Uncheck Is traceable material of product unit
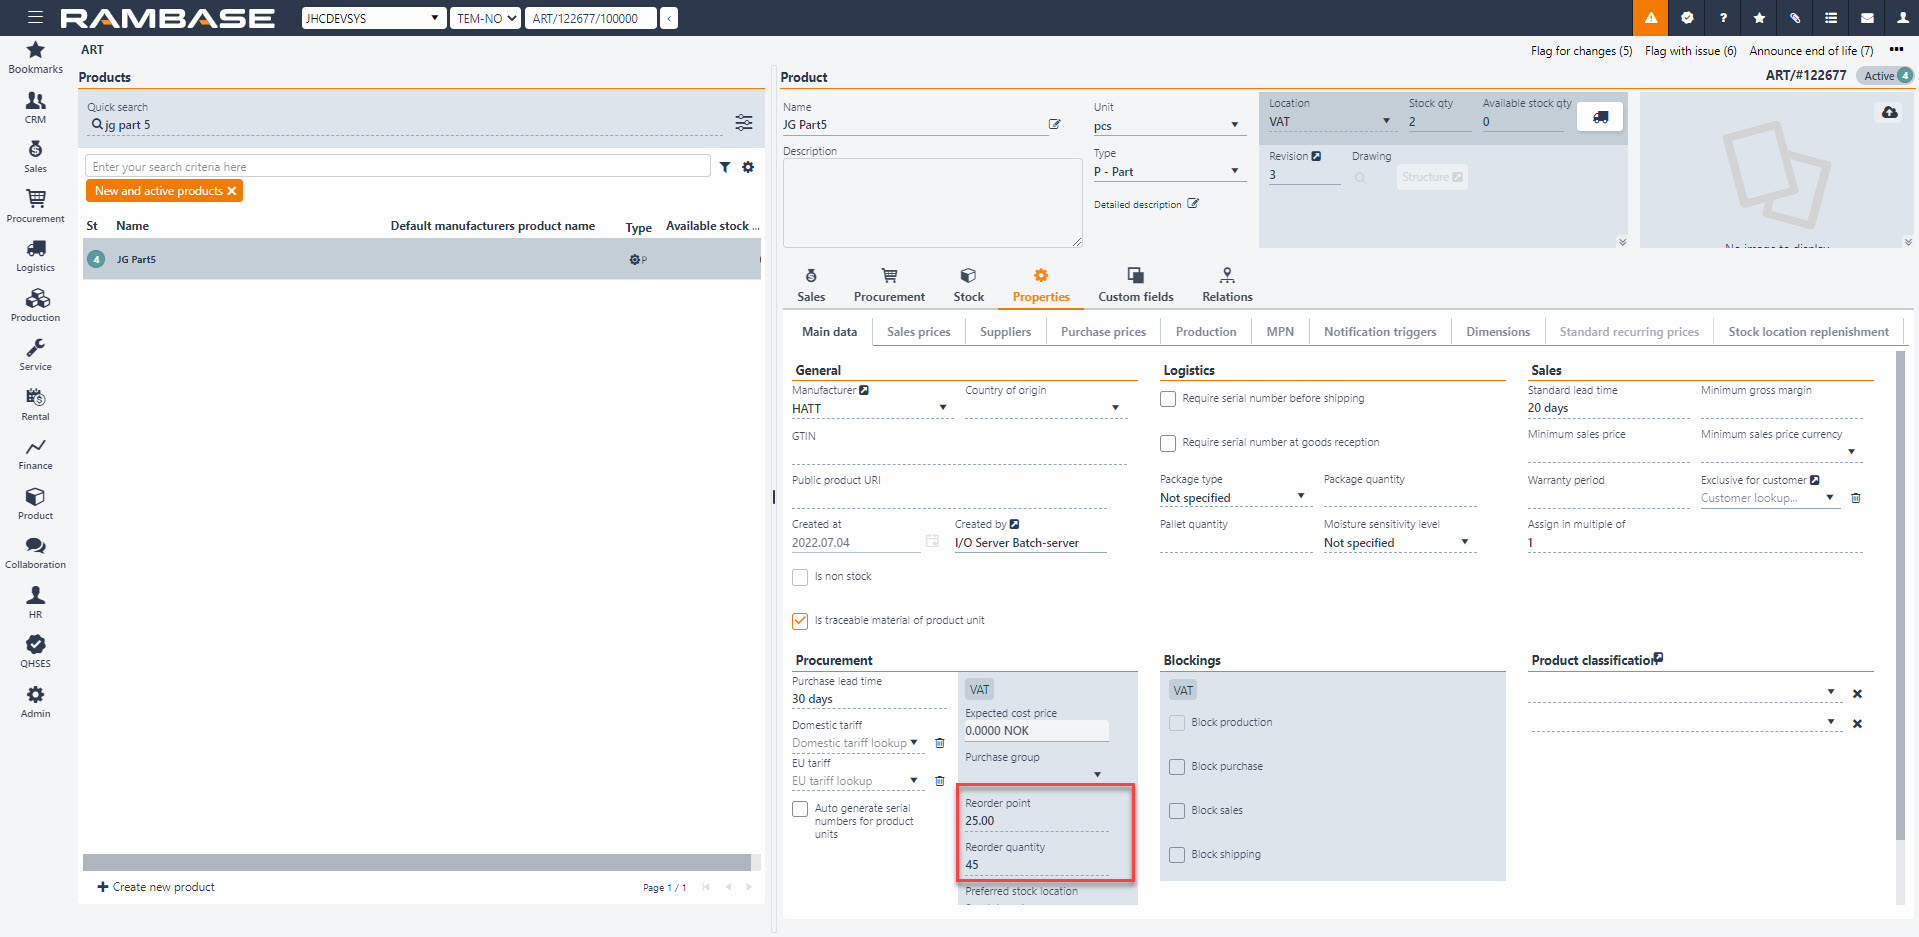The height and width of the screenshot is (937, 1919). 800,621
